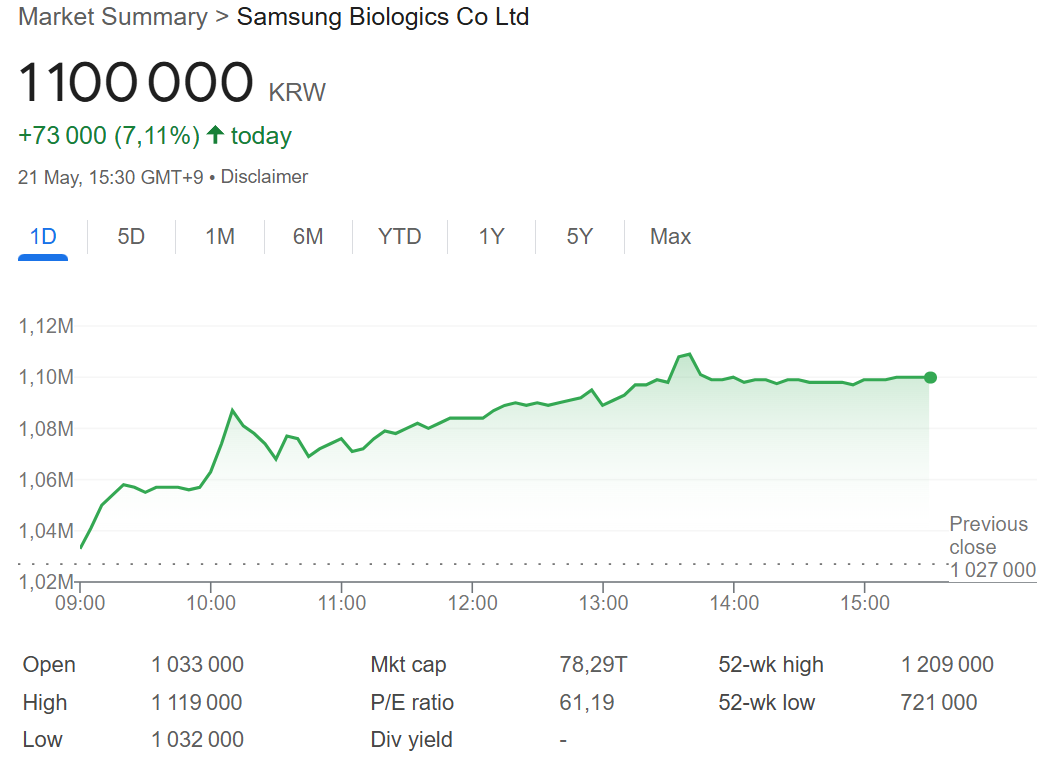Open the 1M chart range
Viewport: 1059px width, 766px height.
tap(220, 237)
